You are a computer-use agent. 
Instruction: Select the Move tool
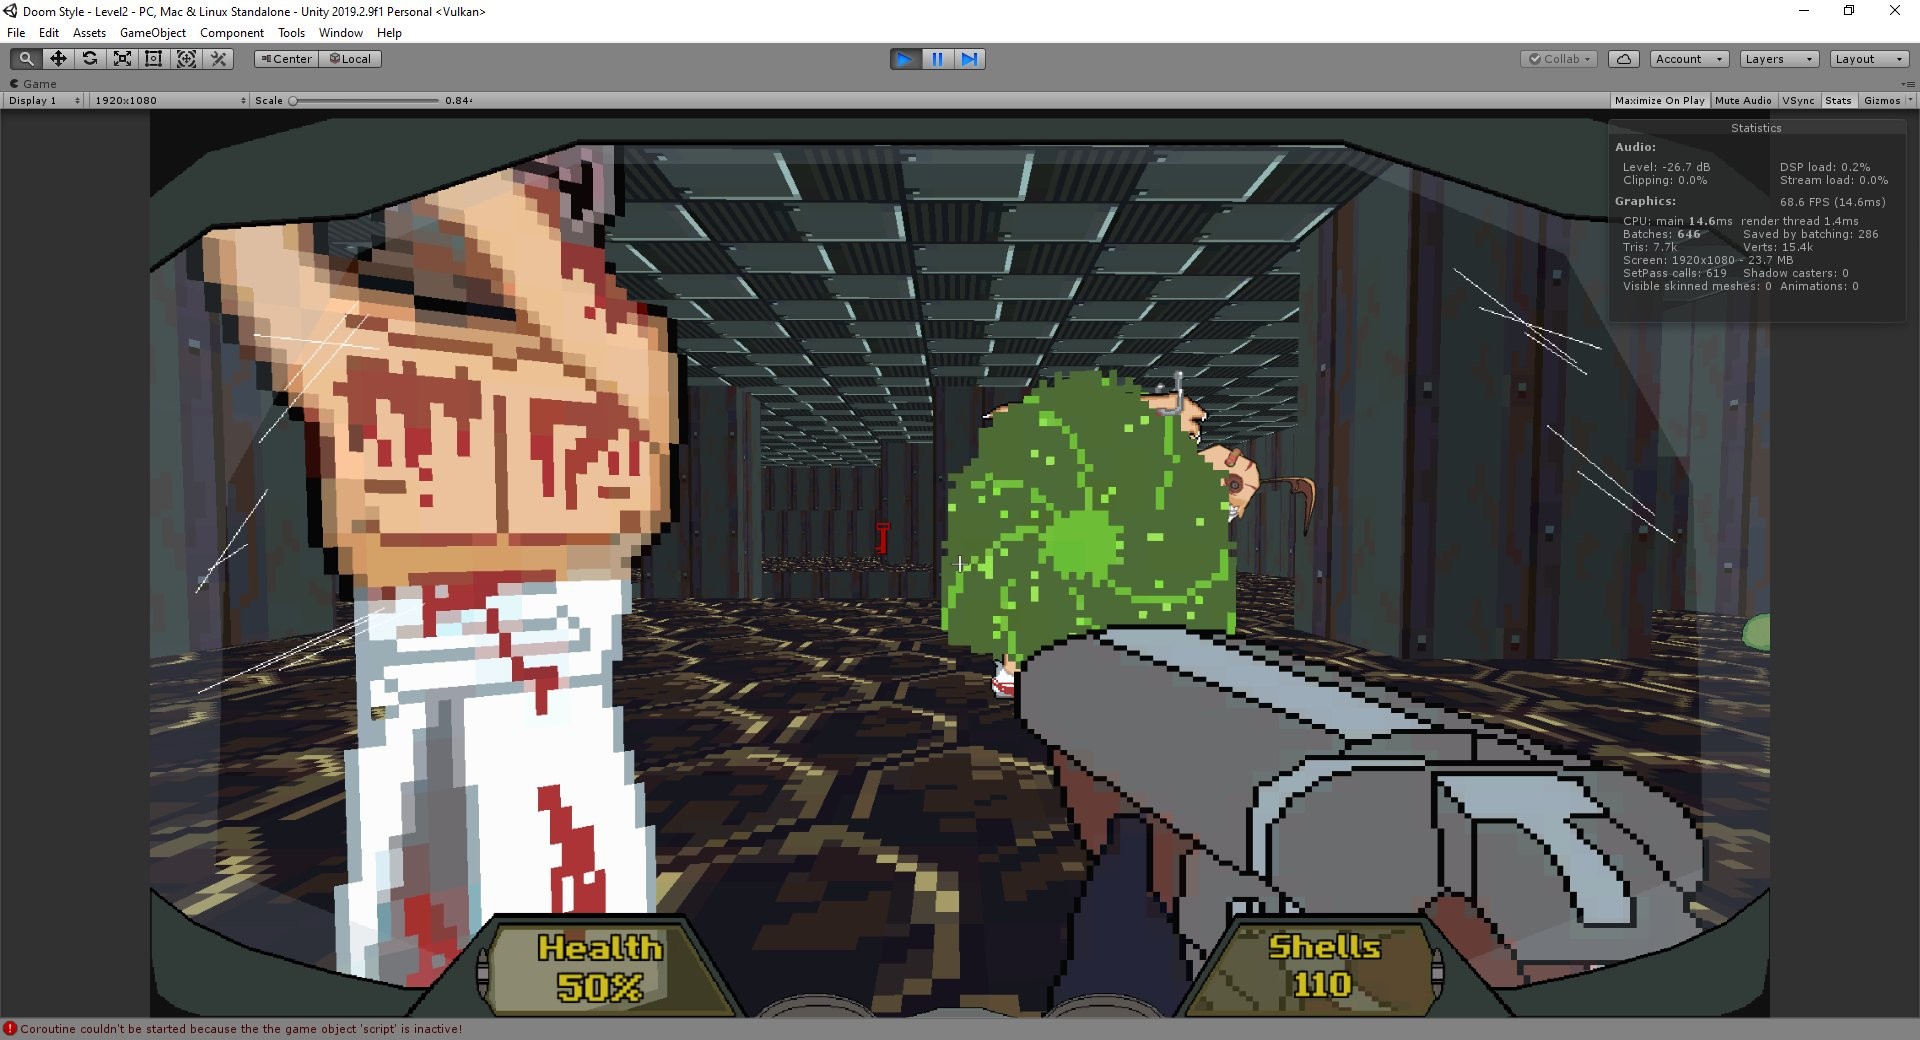[x=58, y=59]
